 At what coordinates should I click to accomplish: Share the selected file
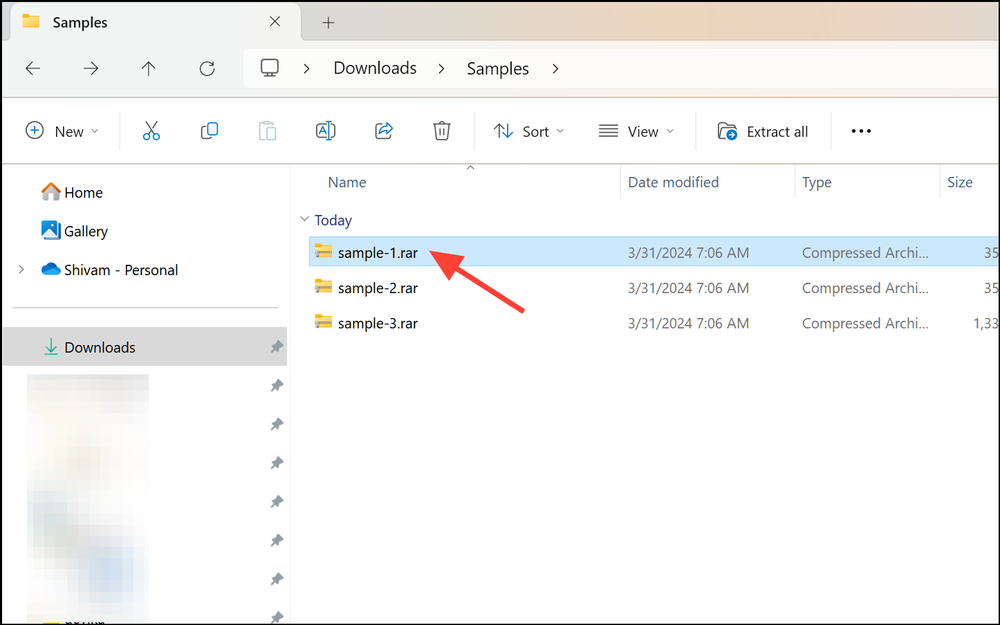[383, 130]
